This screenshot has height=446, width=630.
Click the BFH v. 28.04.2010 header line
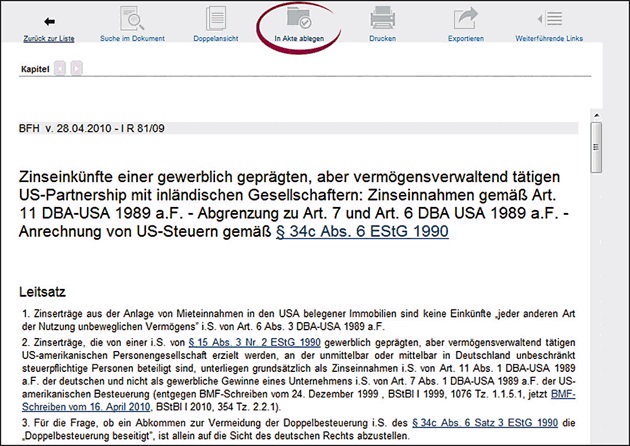click(92, 129)
